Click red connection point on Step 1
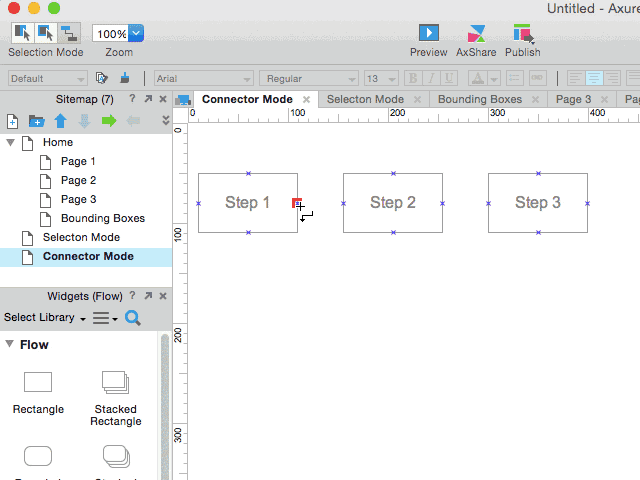The image size is (640, 480). [x=296, y=203]
